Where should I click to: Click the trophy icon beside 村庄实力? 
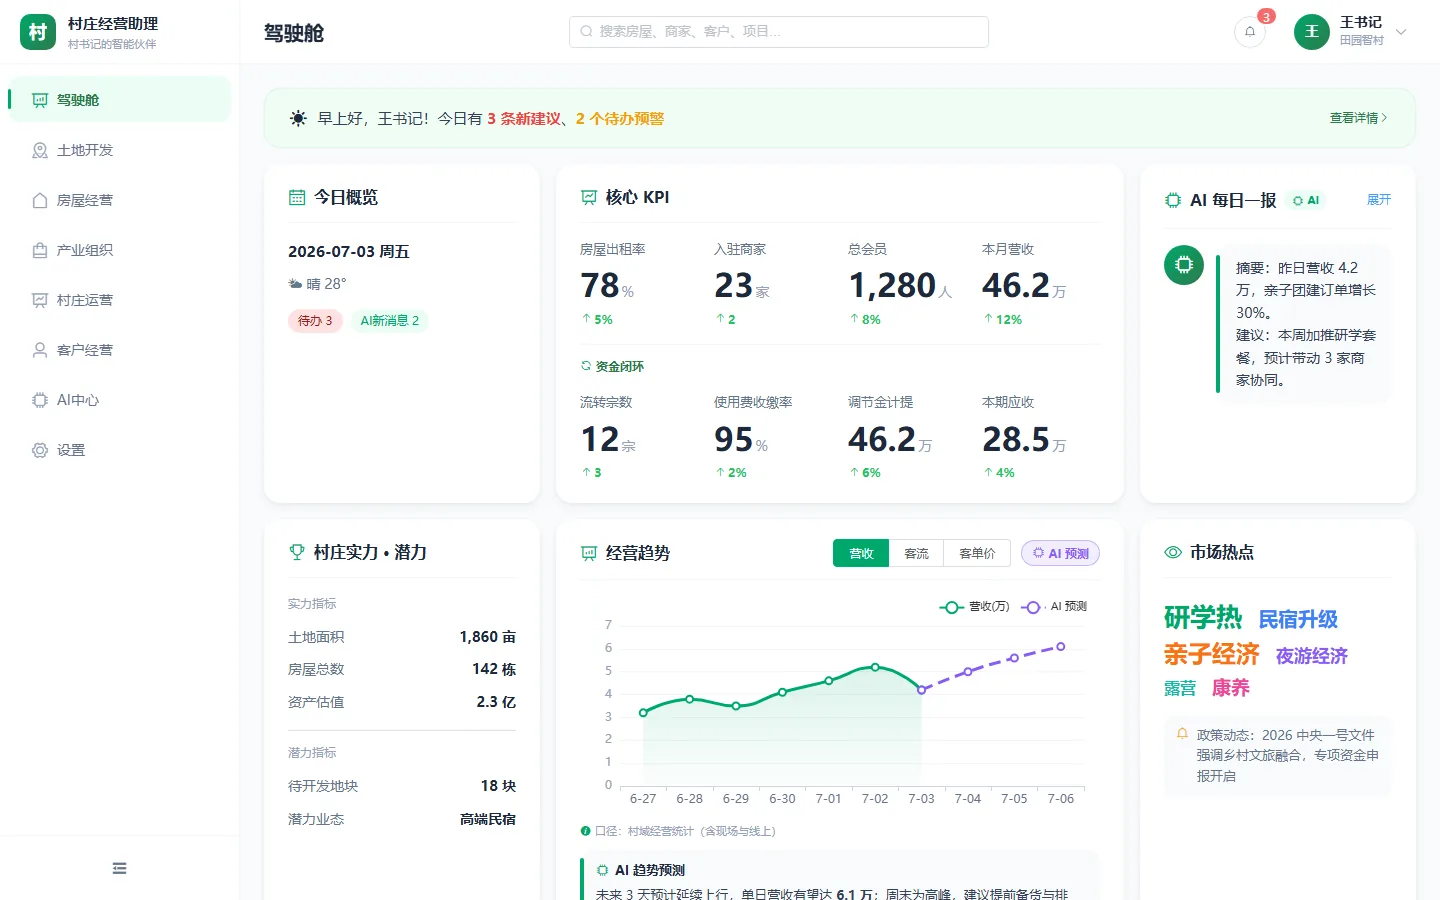(x=297, y=552)
